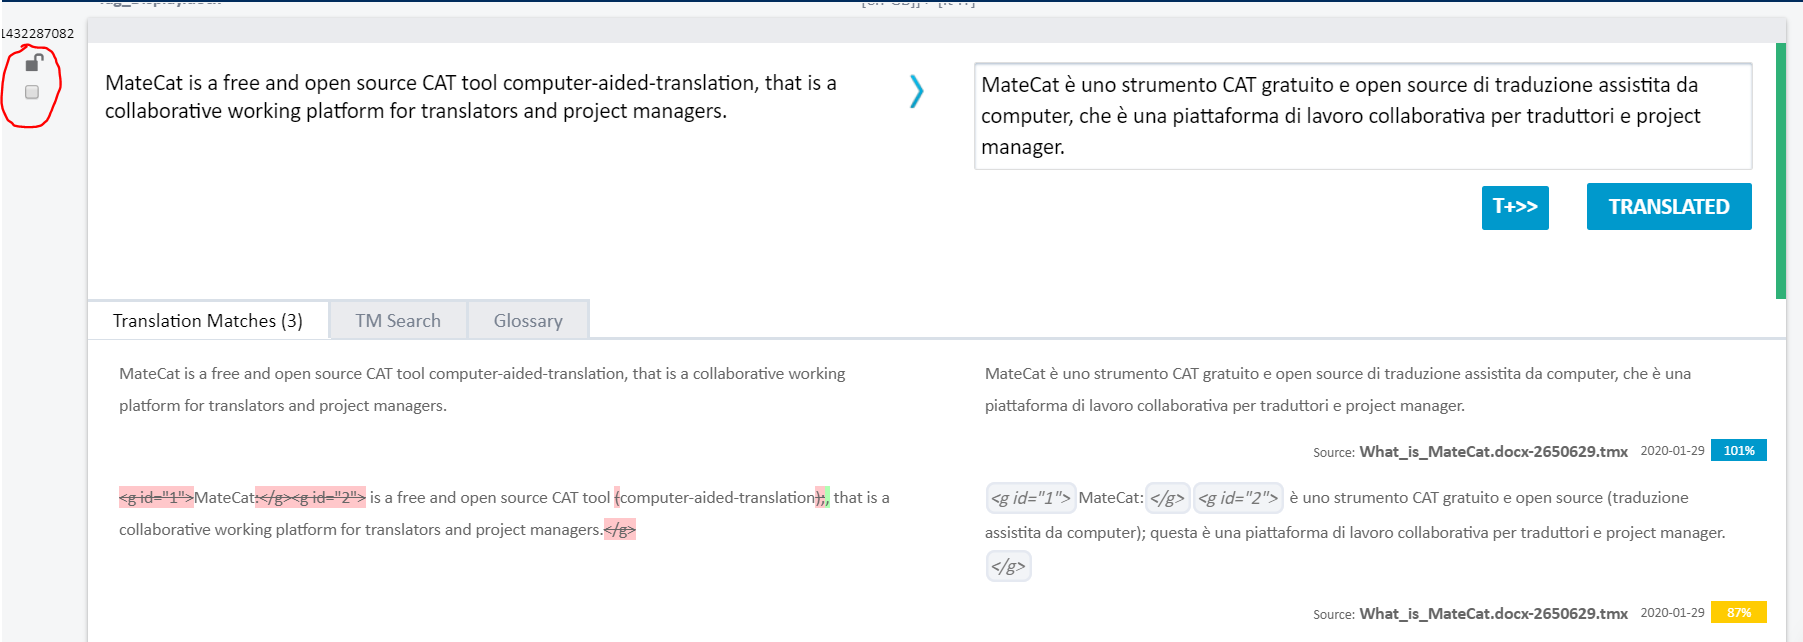Click the green status bar beside the segment
This screenshot has height=642, width=1803.
1780,170
